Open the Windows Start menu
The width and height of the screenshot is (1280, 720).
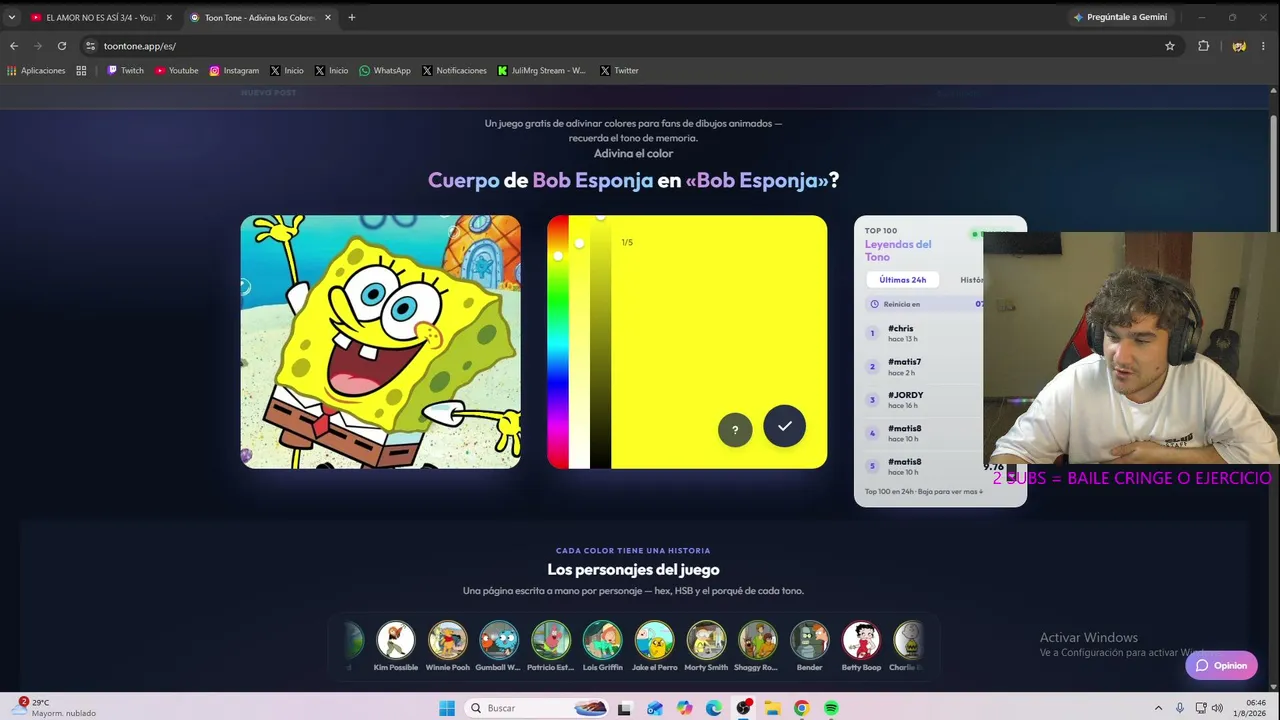click(x=447, y=708)
